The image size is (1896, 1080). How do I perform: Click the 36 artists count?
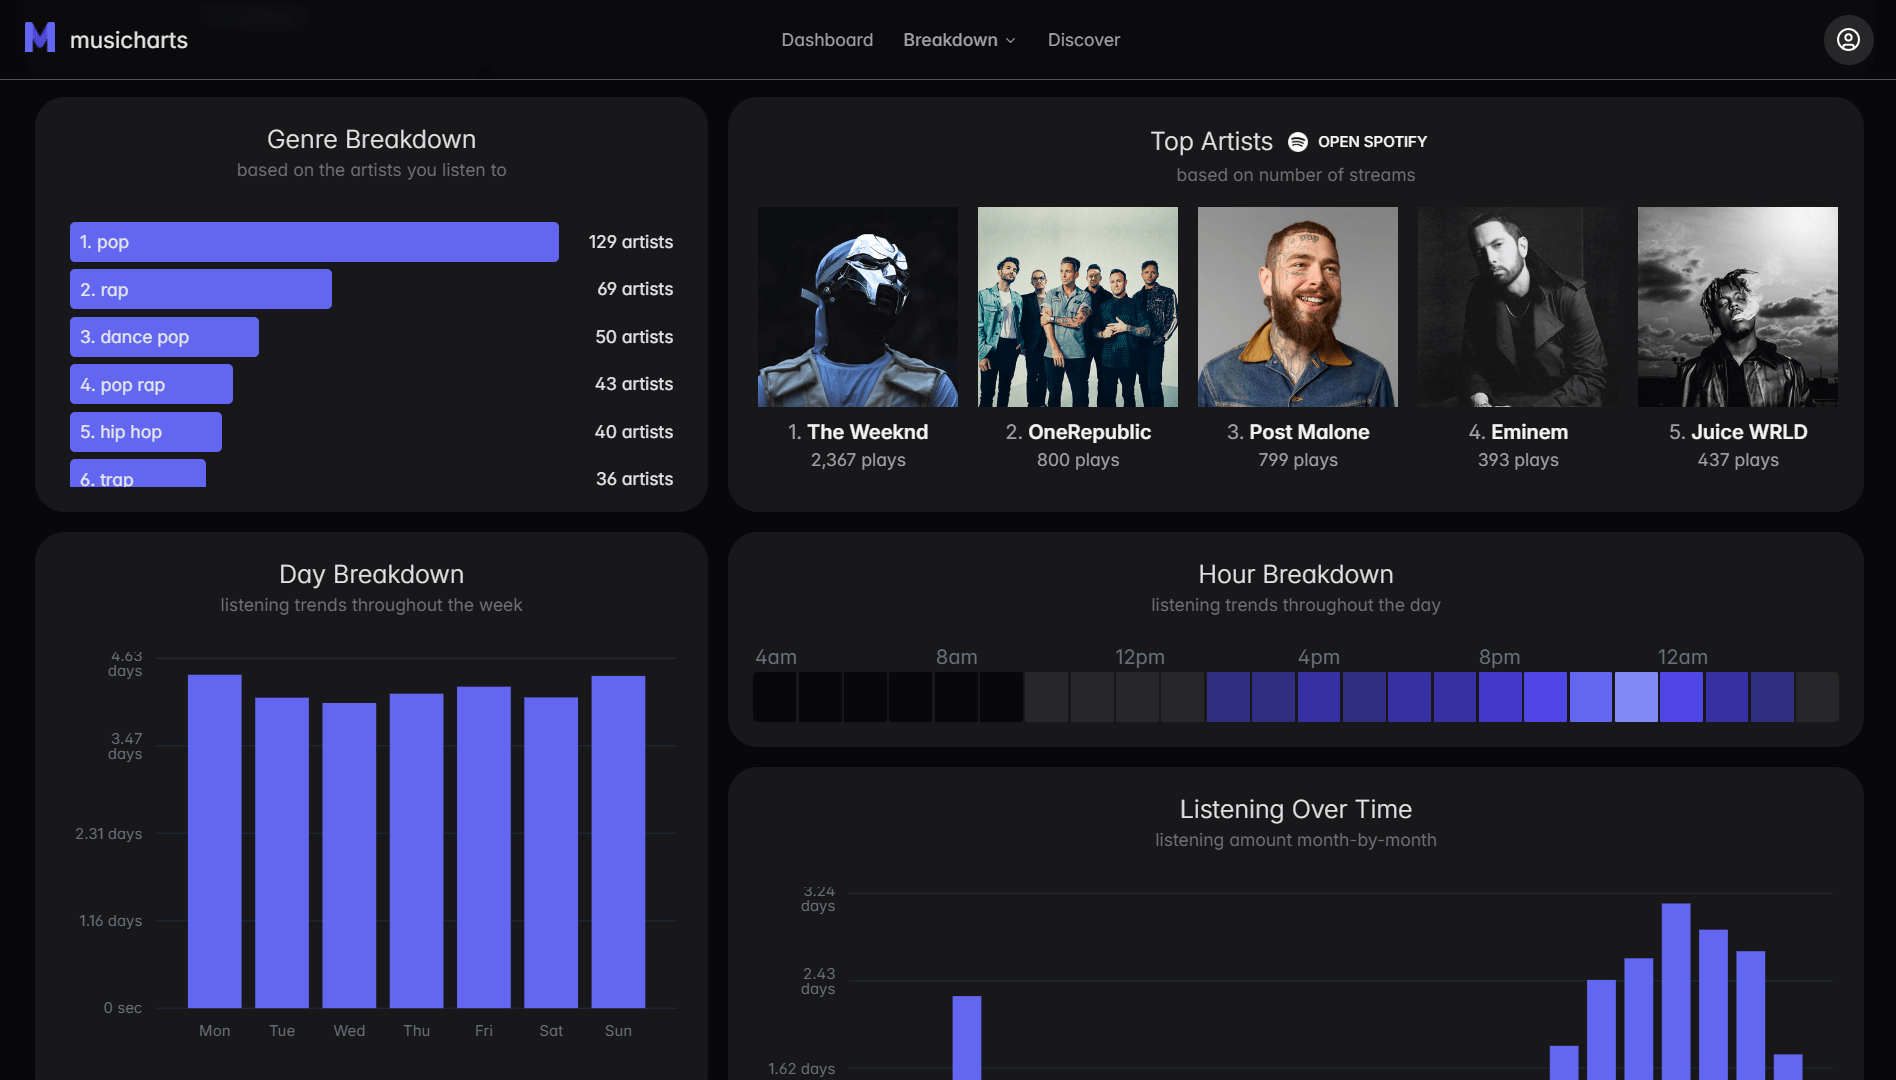(x=634, y=479)
